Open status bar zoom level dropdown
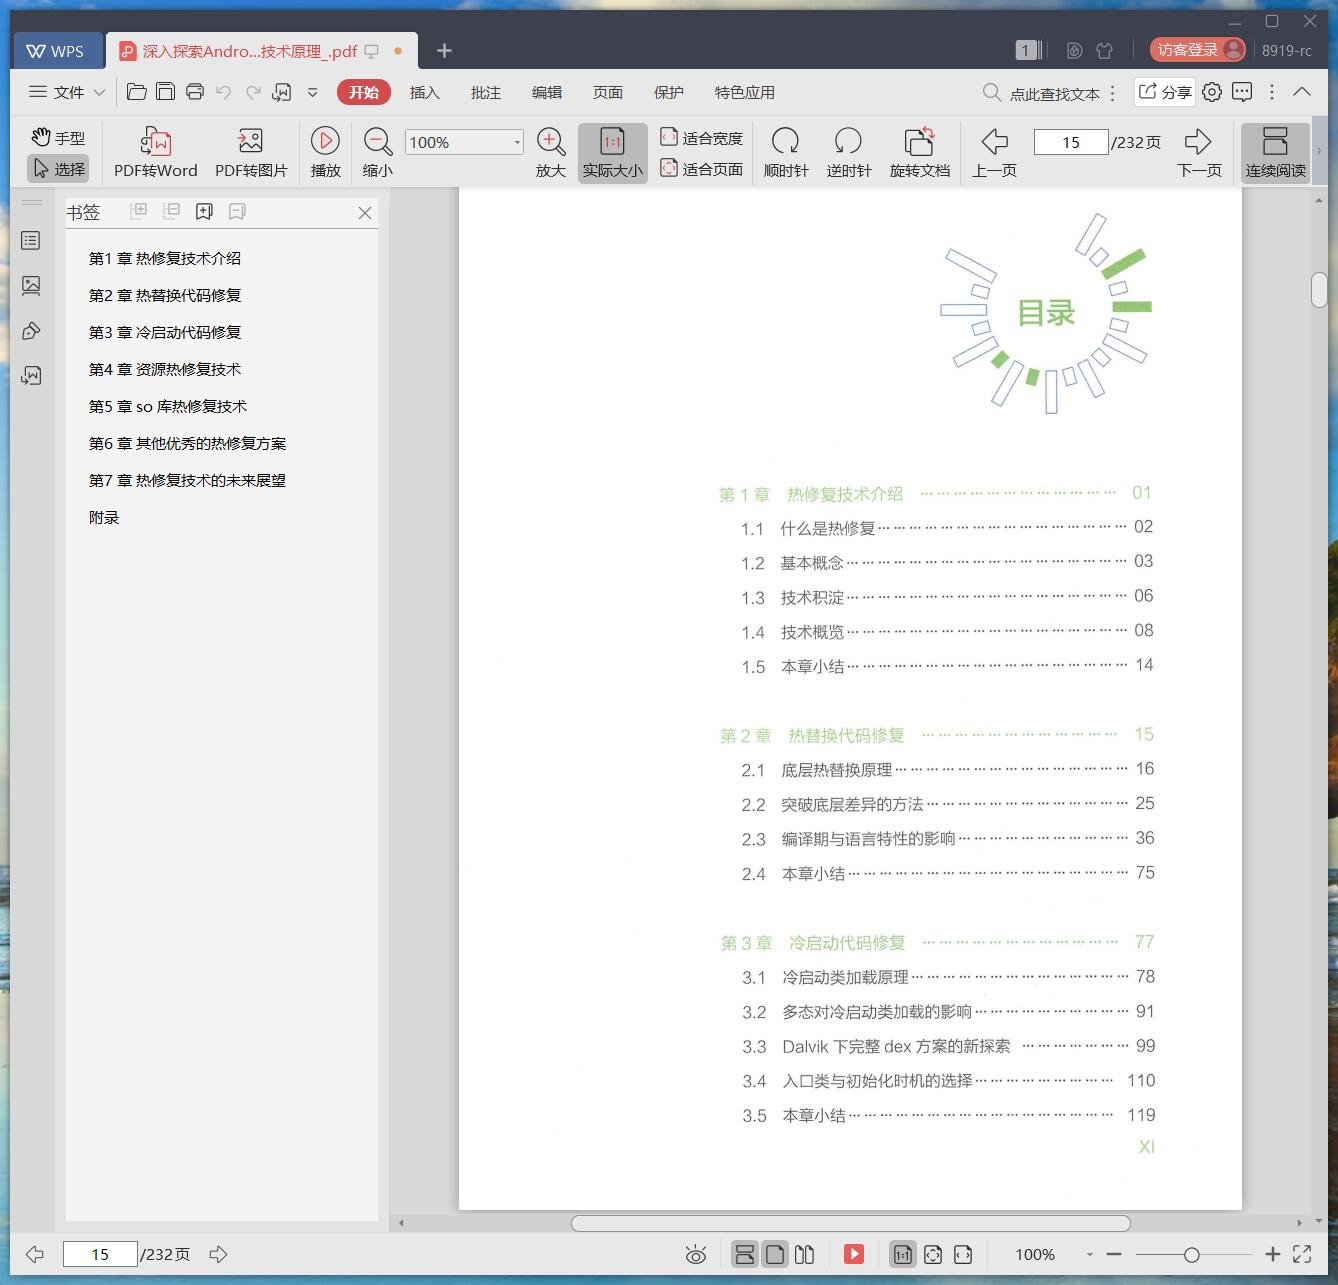Viewport: 1338px width, 1285px height. [x=1089, y=1254]
